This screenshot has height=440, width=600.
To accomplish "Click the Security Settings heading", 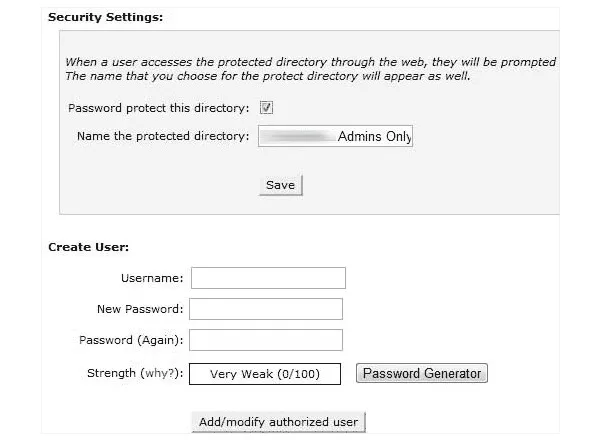I will 105,17.
